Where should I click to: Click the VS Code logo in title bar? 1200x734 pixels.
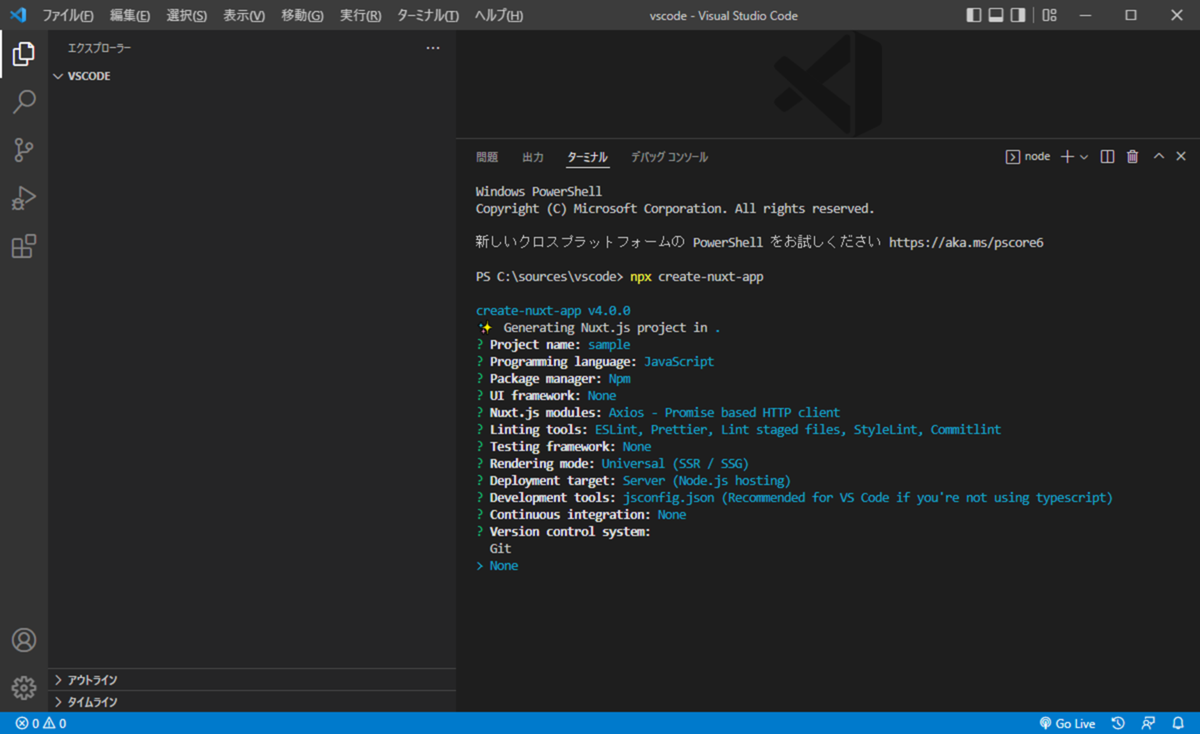coord(18,15)
